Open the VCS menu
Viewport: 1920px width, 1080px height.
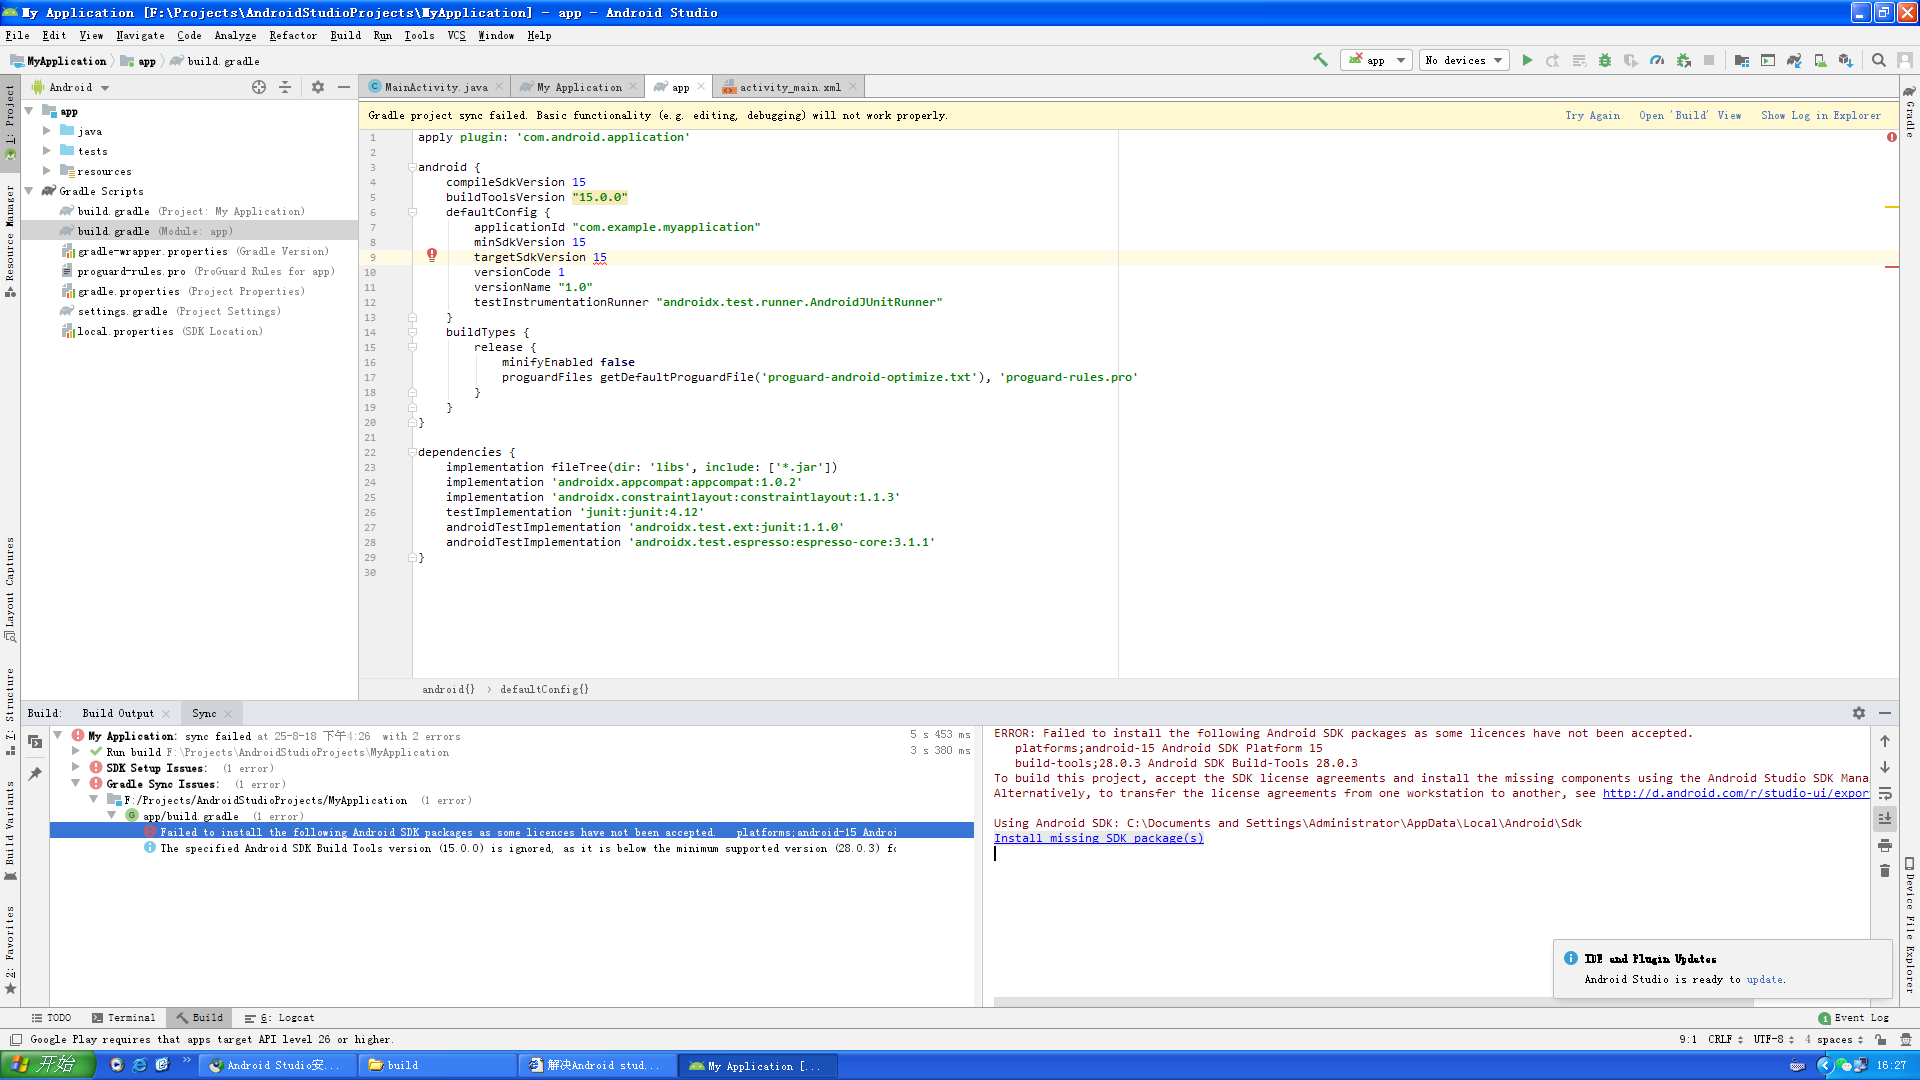(x=456, y=35)
